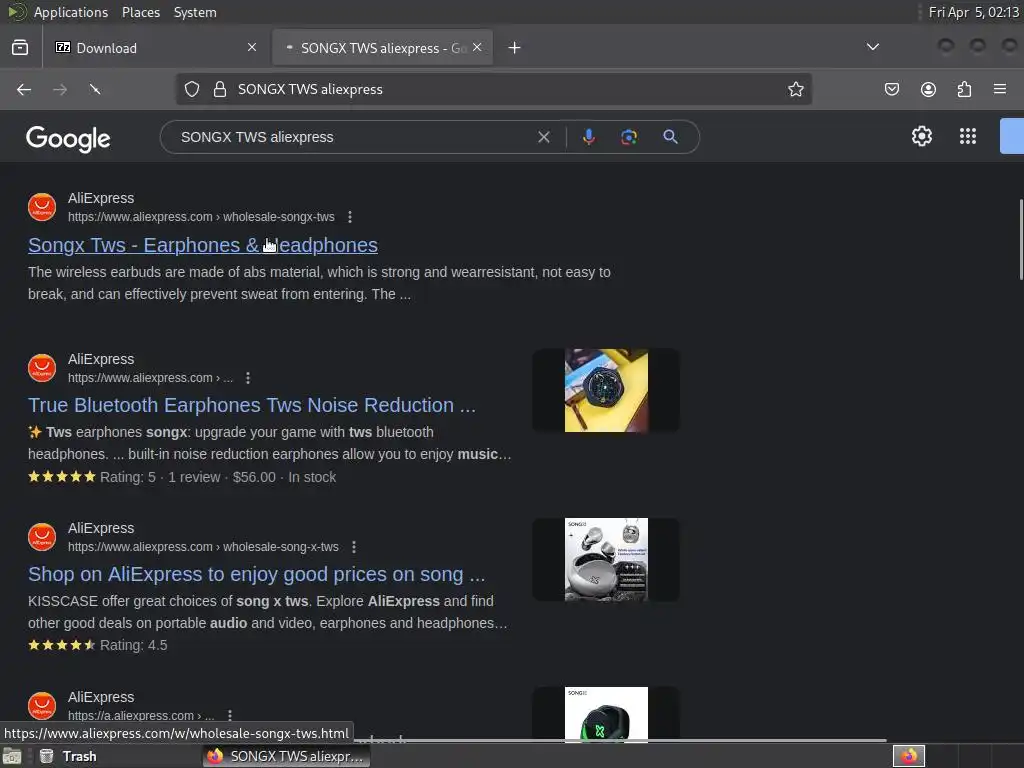Open the Applications menu
The image size is (1024, 768).
71,12
